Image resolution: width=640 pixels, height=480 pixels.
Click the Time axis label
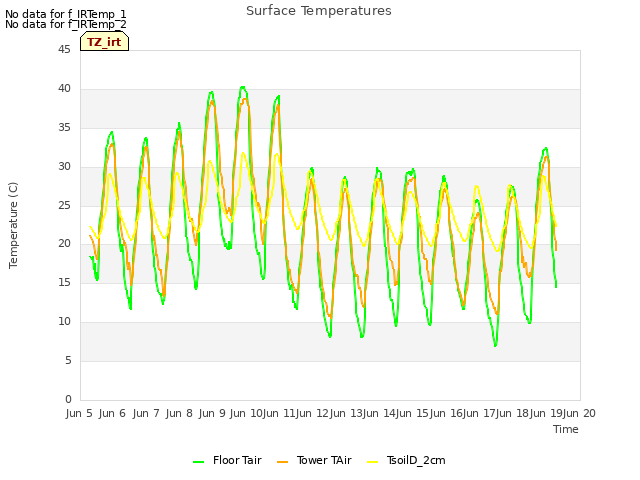pyautogui.click(x=566, y=429)
